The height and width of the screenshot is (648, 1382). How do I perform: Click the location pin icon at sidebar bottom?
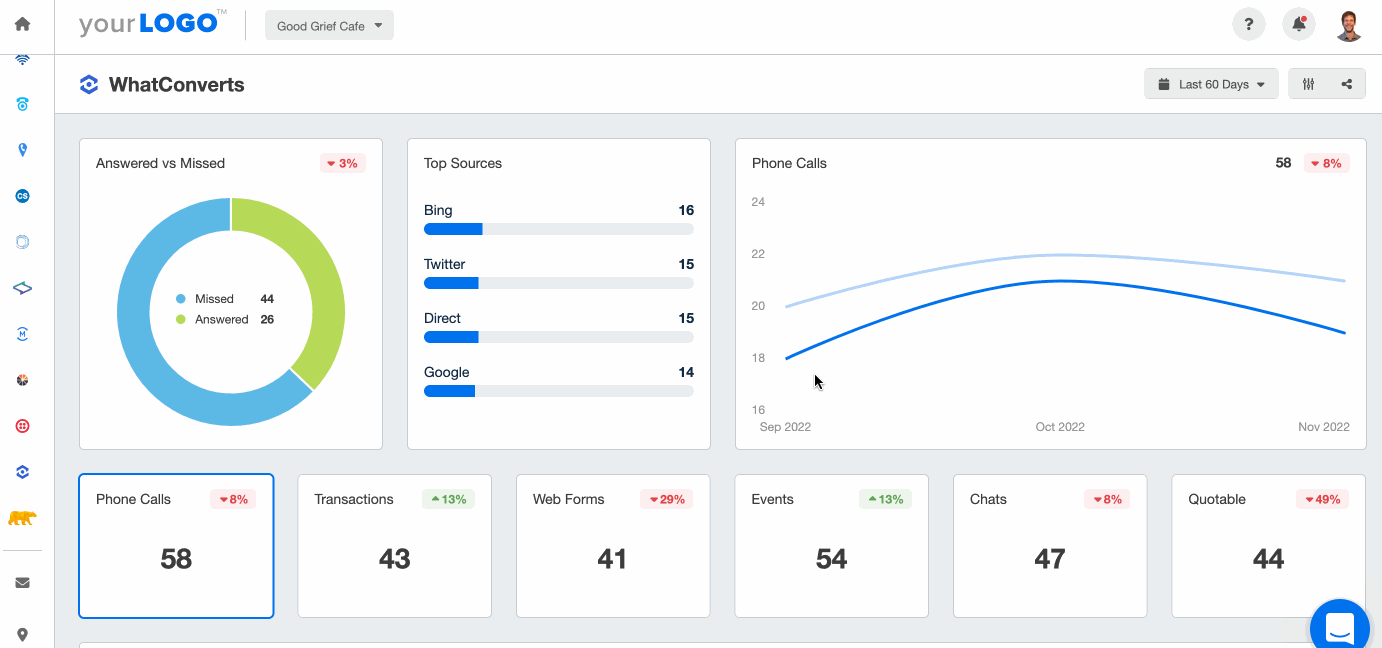pyautogui.click(x=22, y=634)
